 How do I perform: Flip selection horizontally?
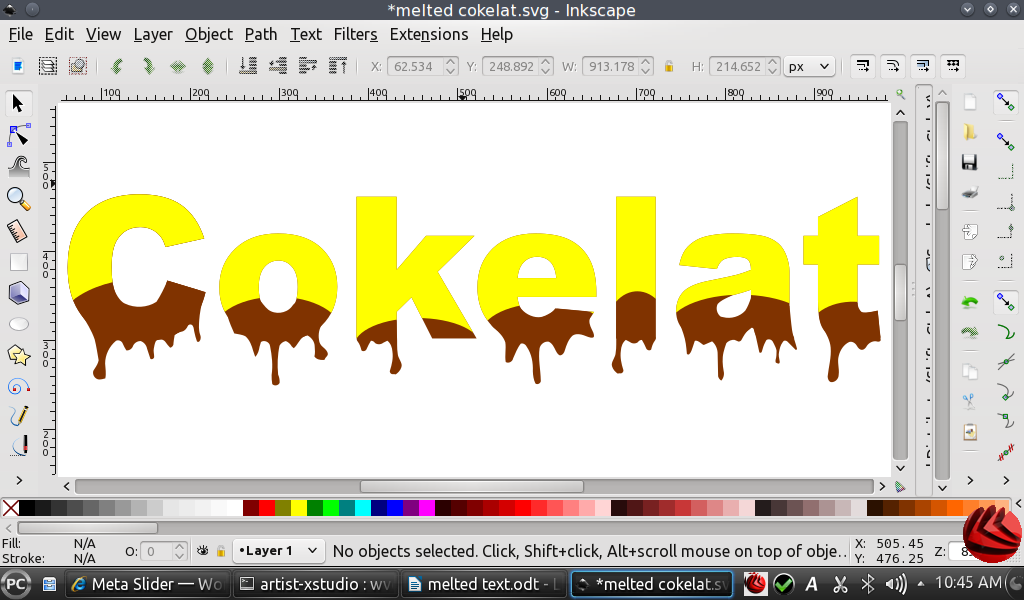pyautogui.click(x=178, y=66)
